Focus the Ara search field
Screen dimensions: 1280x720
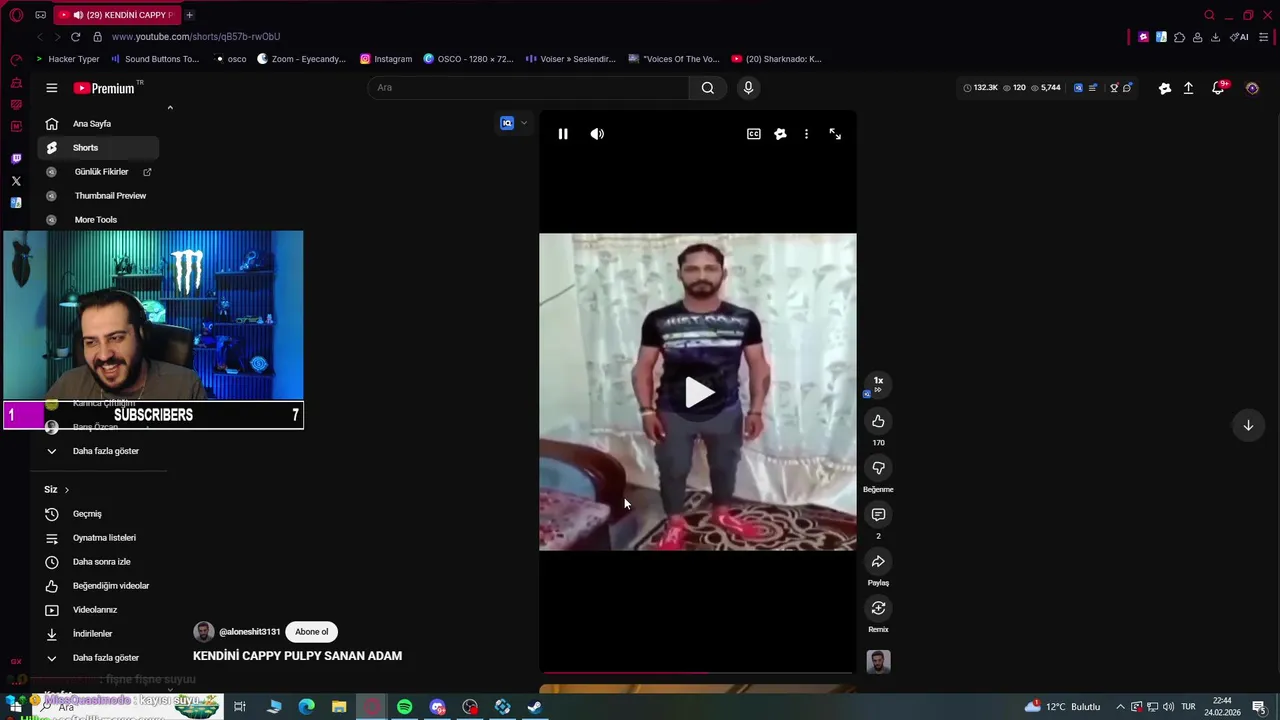(528, 88)
